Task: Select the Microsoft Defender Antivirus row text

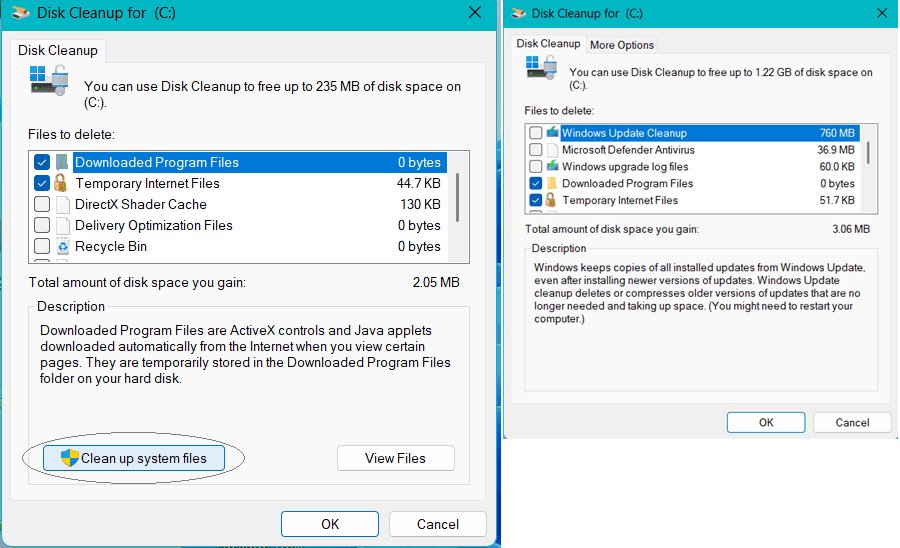Action: [x=628, y=150]
